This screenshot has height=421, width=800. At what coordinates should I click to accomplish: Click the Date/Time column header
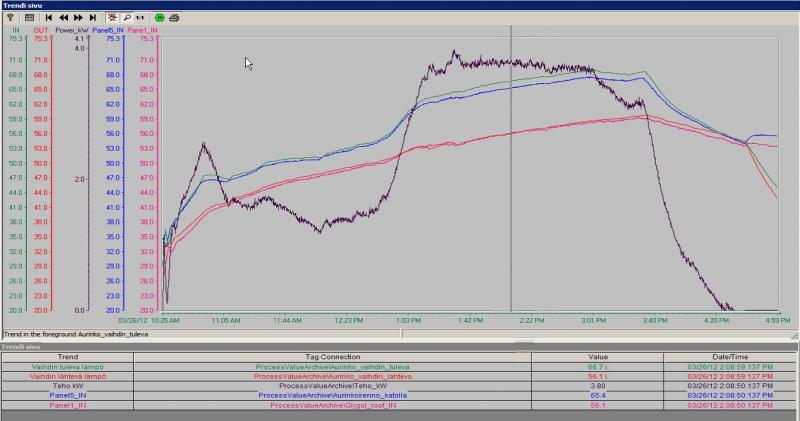pos(730,357)
